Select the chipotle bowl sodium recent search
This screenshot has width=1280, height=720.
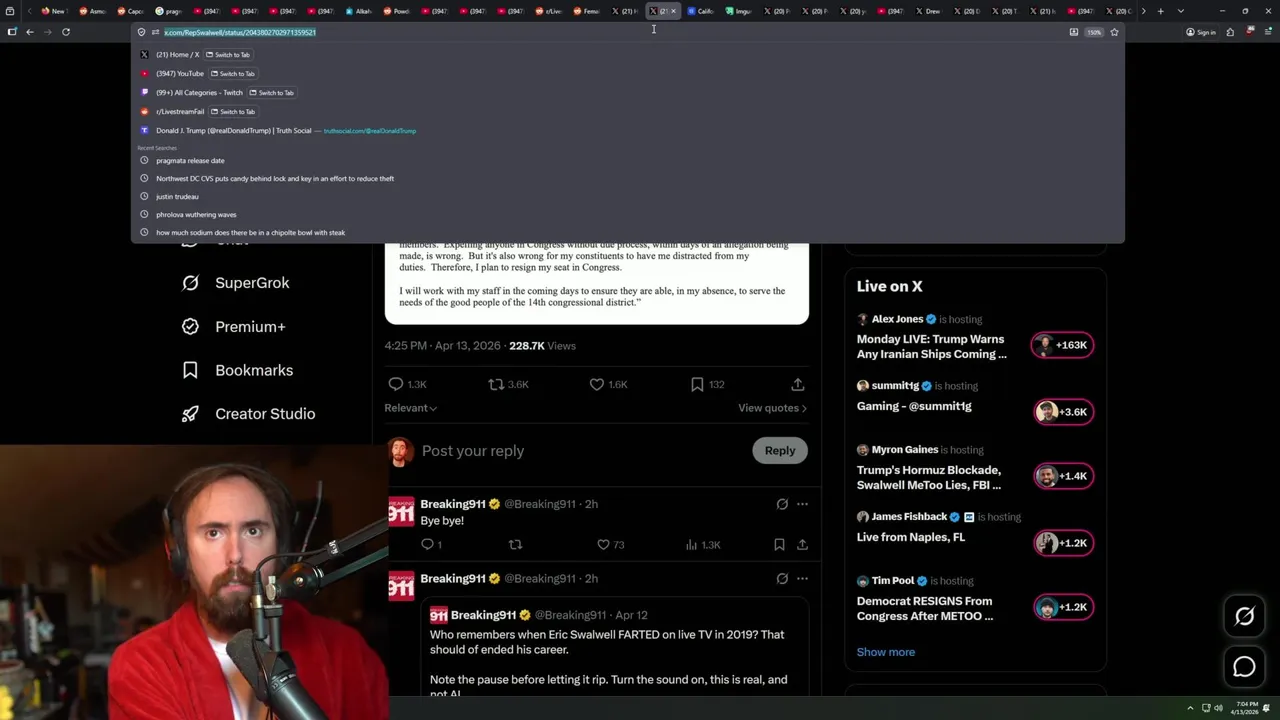(628, 232)
